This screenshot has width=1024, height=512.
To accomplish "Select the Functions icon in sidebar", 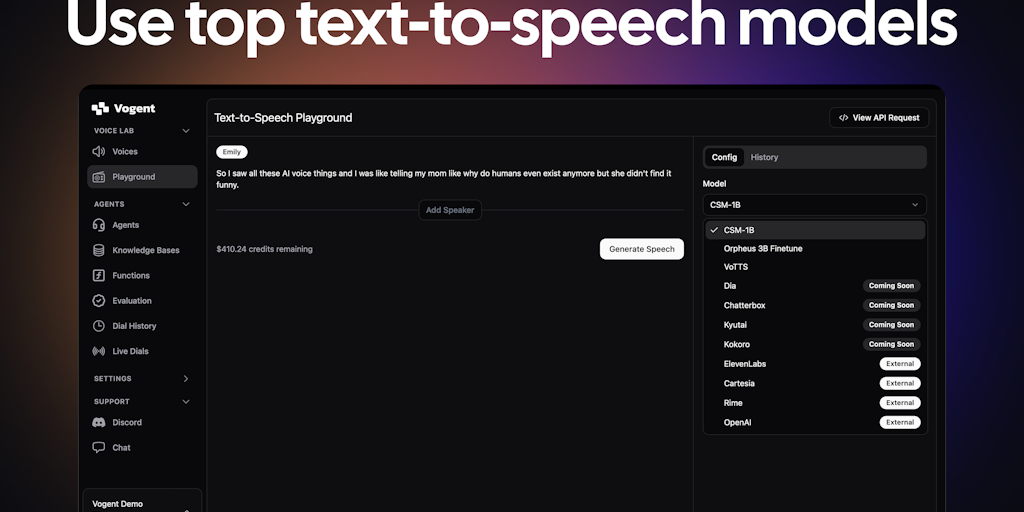I will pyautogui.click(x=98, y=275).
